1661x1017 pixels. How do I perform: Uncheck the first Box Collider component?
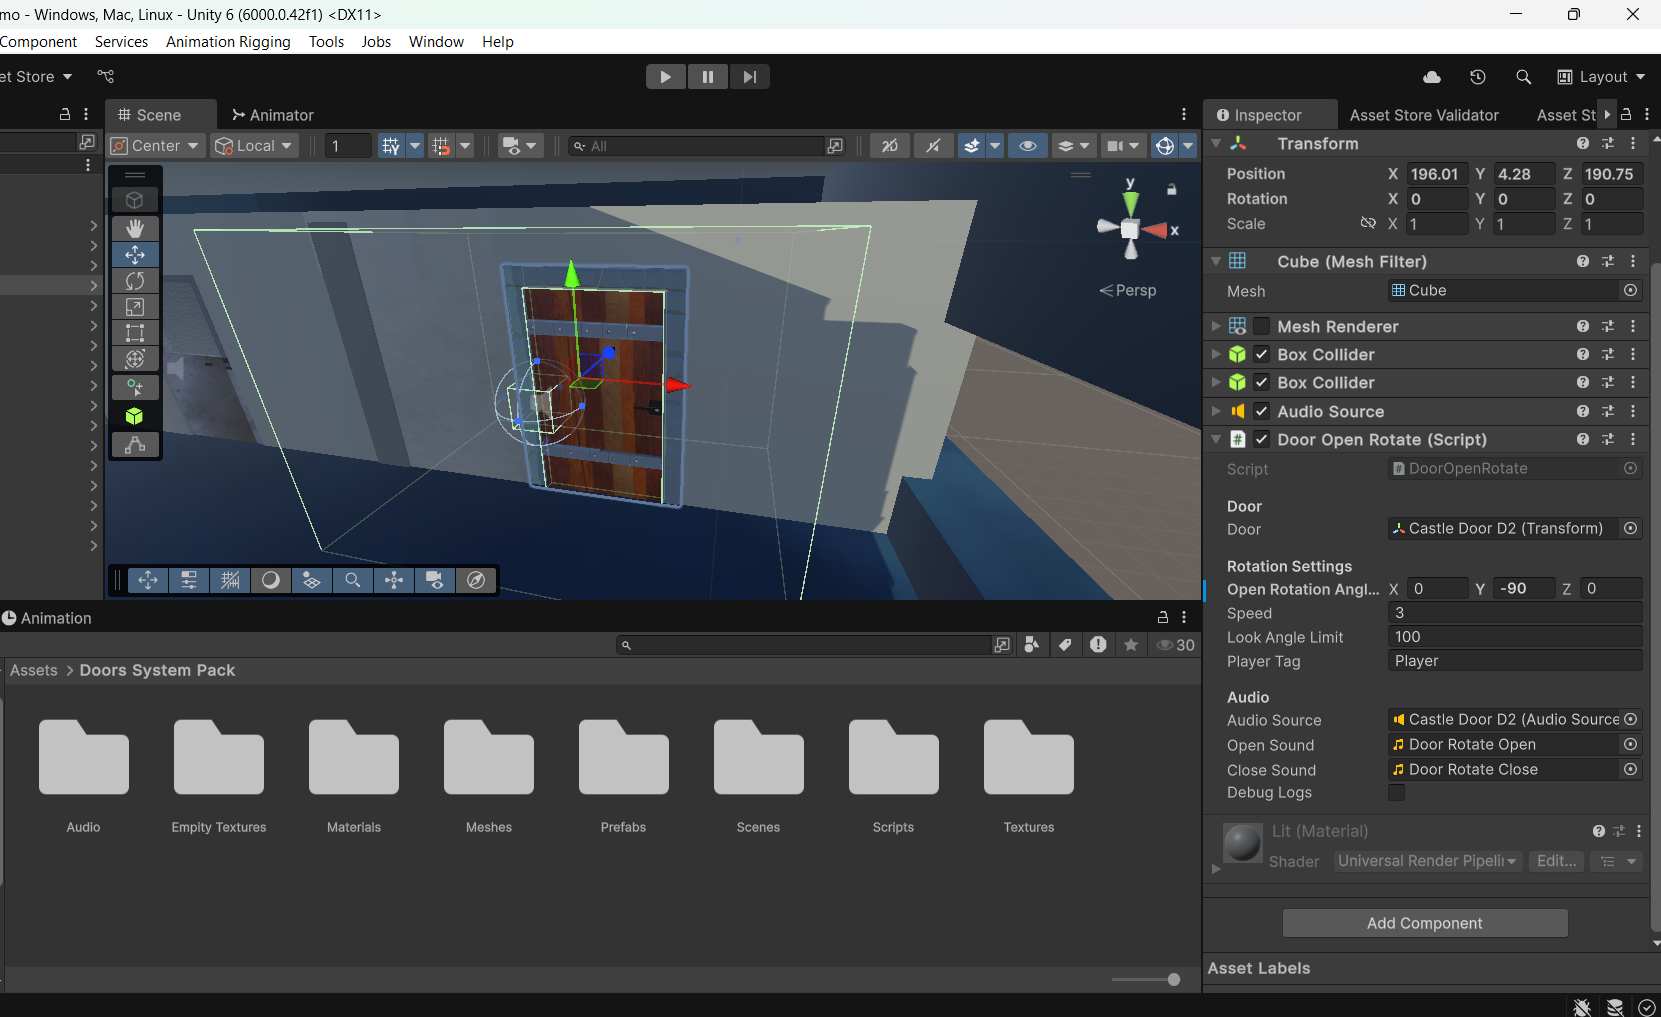click(1260, 354)
